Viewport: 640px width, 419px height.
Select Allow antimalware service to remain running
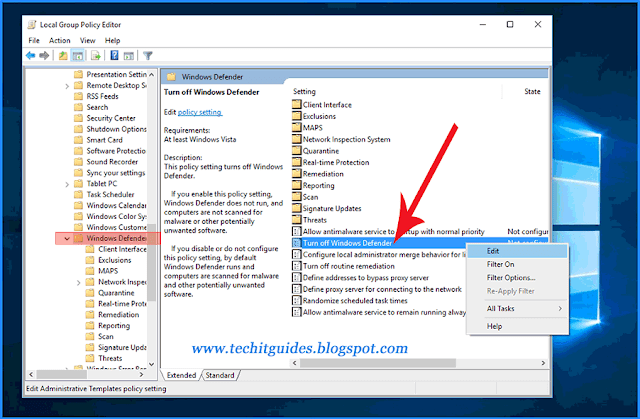click(379, 312)
